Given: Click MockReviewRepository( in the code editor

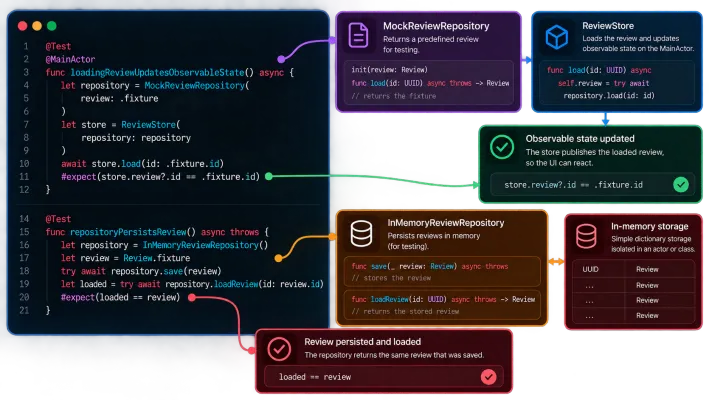Looking at the screenshot, I should coord(197,85).
